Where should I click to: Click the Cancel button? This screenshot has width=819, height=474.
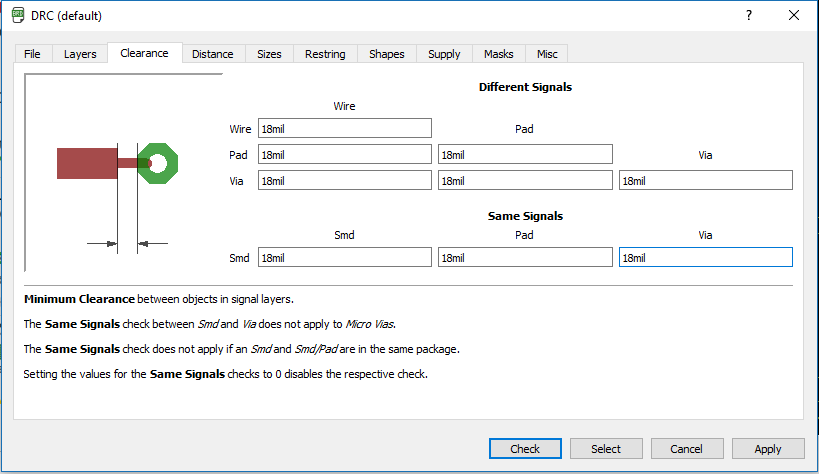click(x=686, y=449)
